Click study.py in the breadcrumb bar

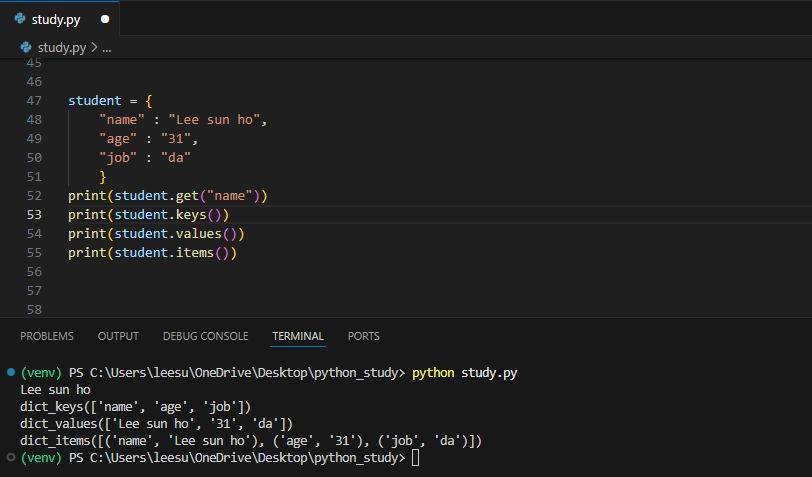(x=62, y=48)
